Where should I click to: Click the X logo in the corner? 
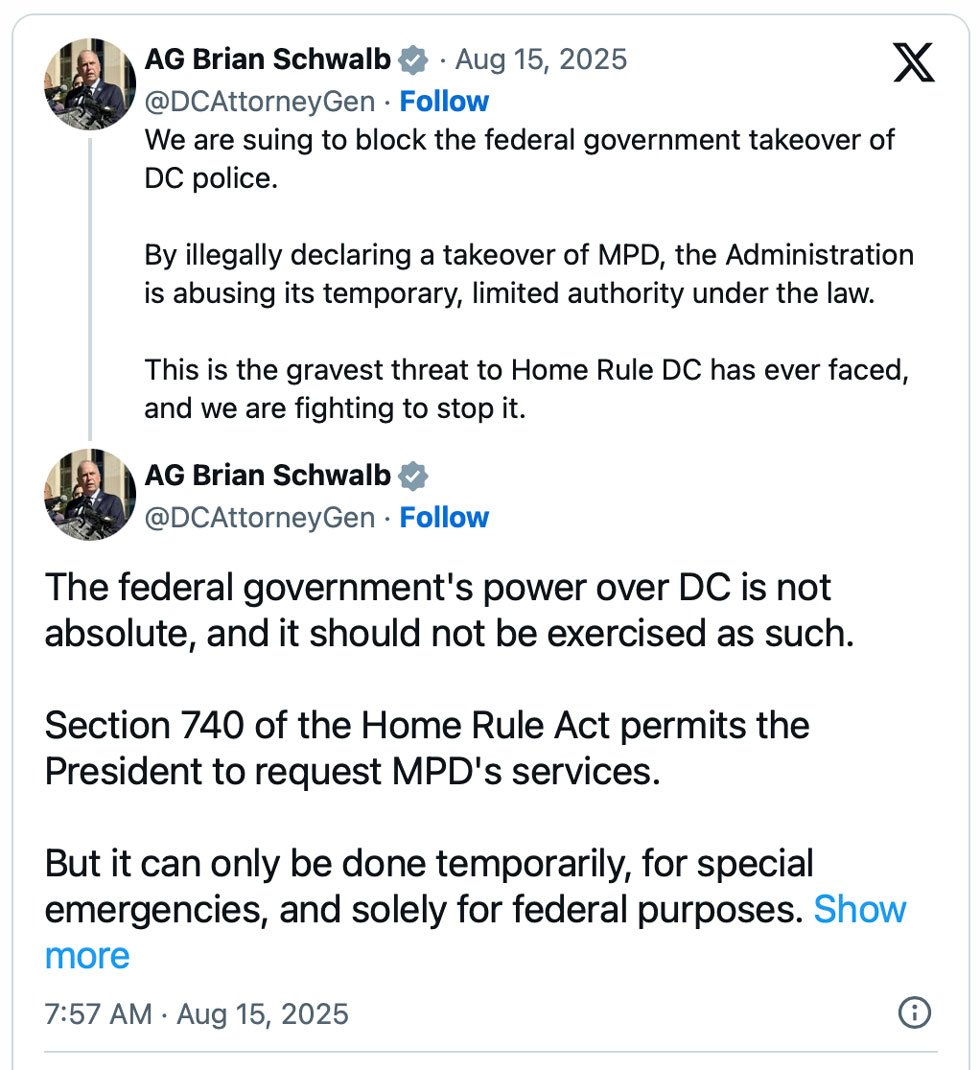point(912,63)
